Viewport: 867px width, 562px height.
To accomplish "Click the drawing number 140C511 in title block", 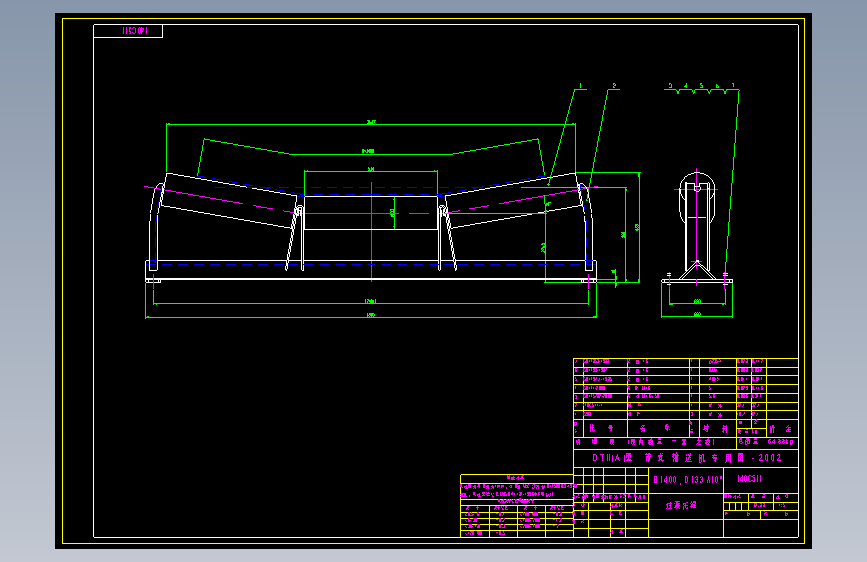I will pos(749,479).
